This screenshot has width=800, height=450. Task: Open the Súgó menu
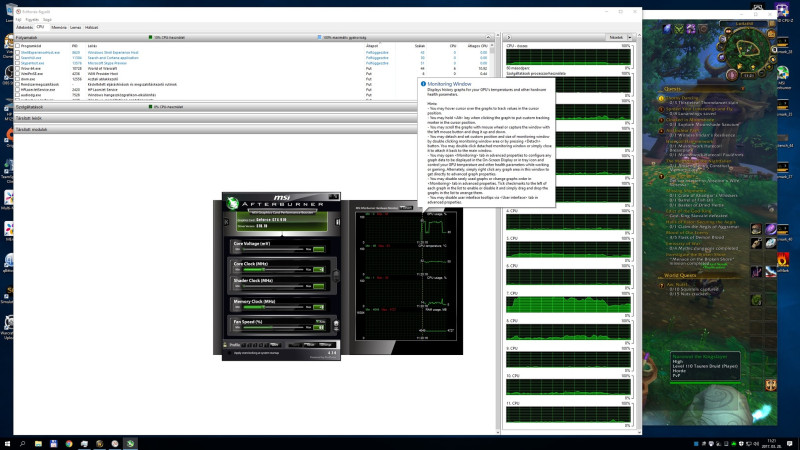47,19
